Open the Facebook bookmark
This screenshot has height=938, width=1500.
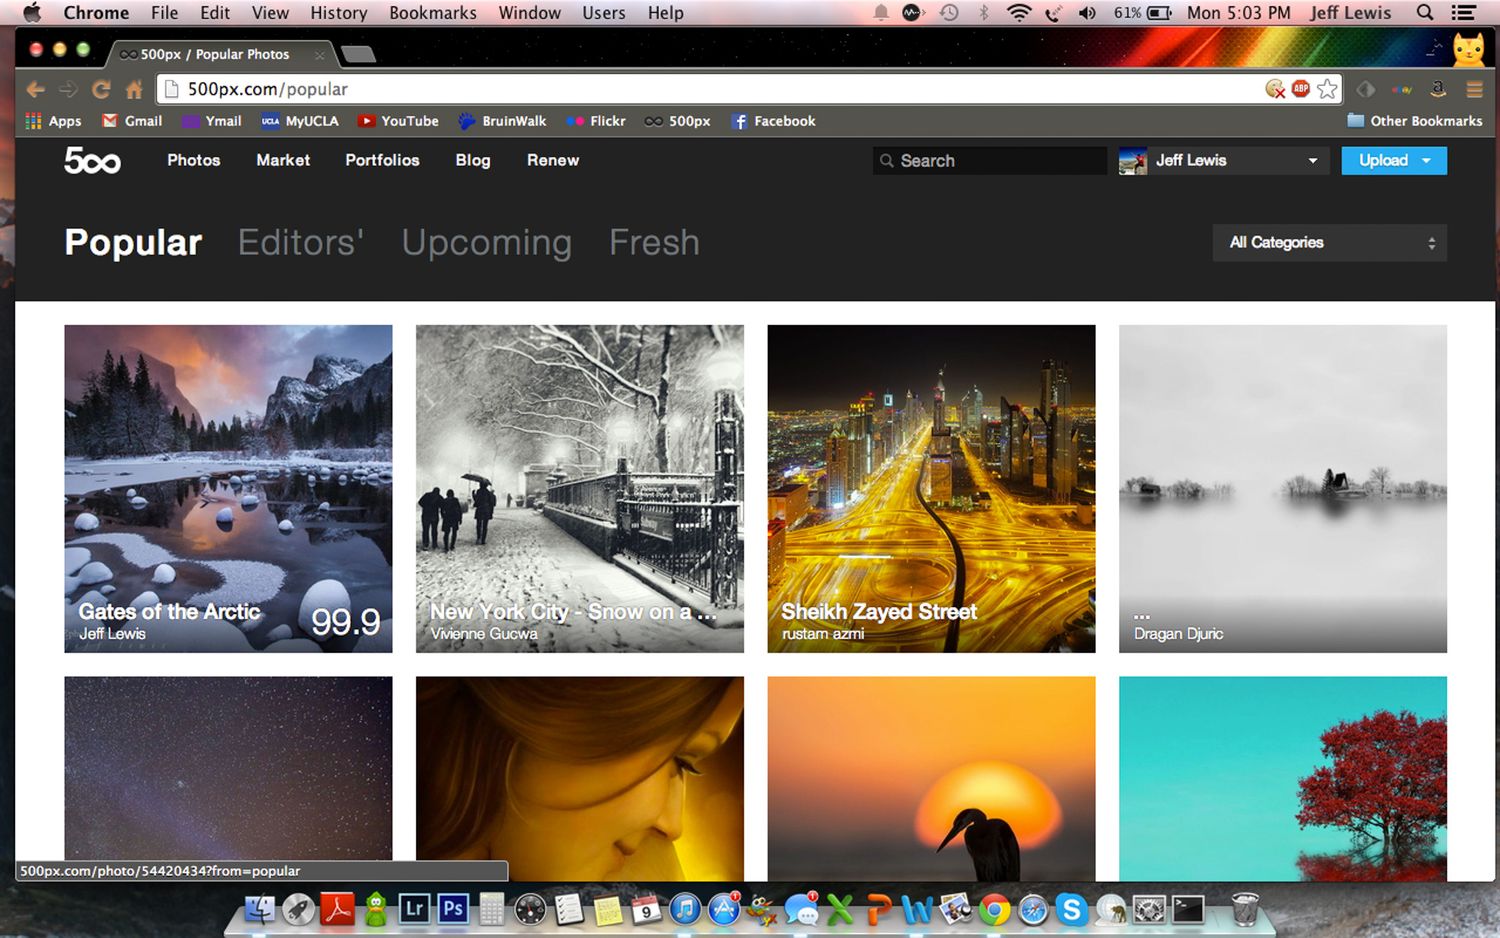click(774, 121)
